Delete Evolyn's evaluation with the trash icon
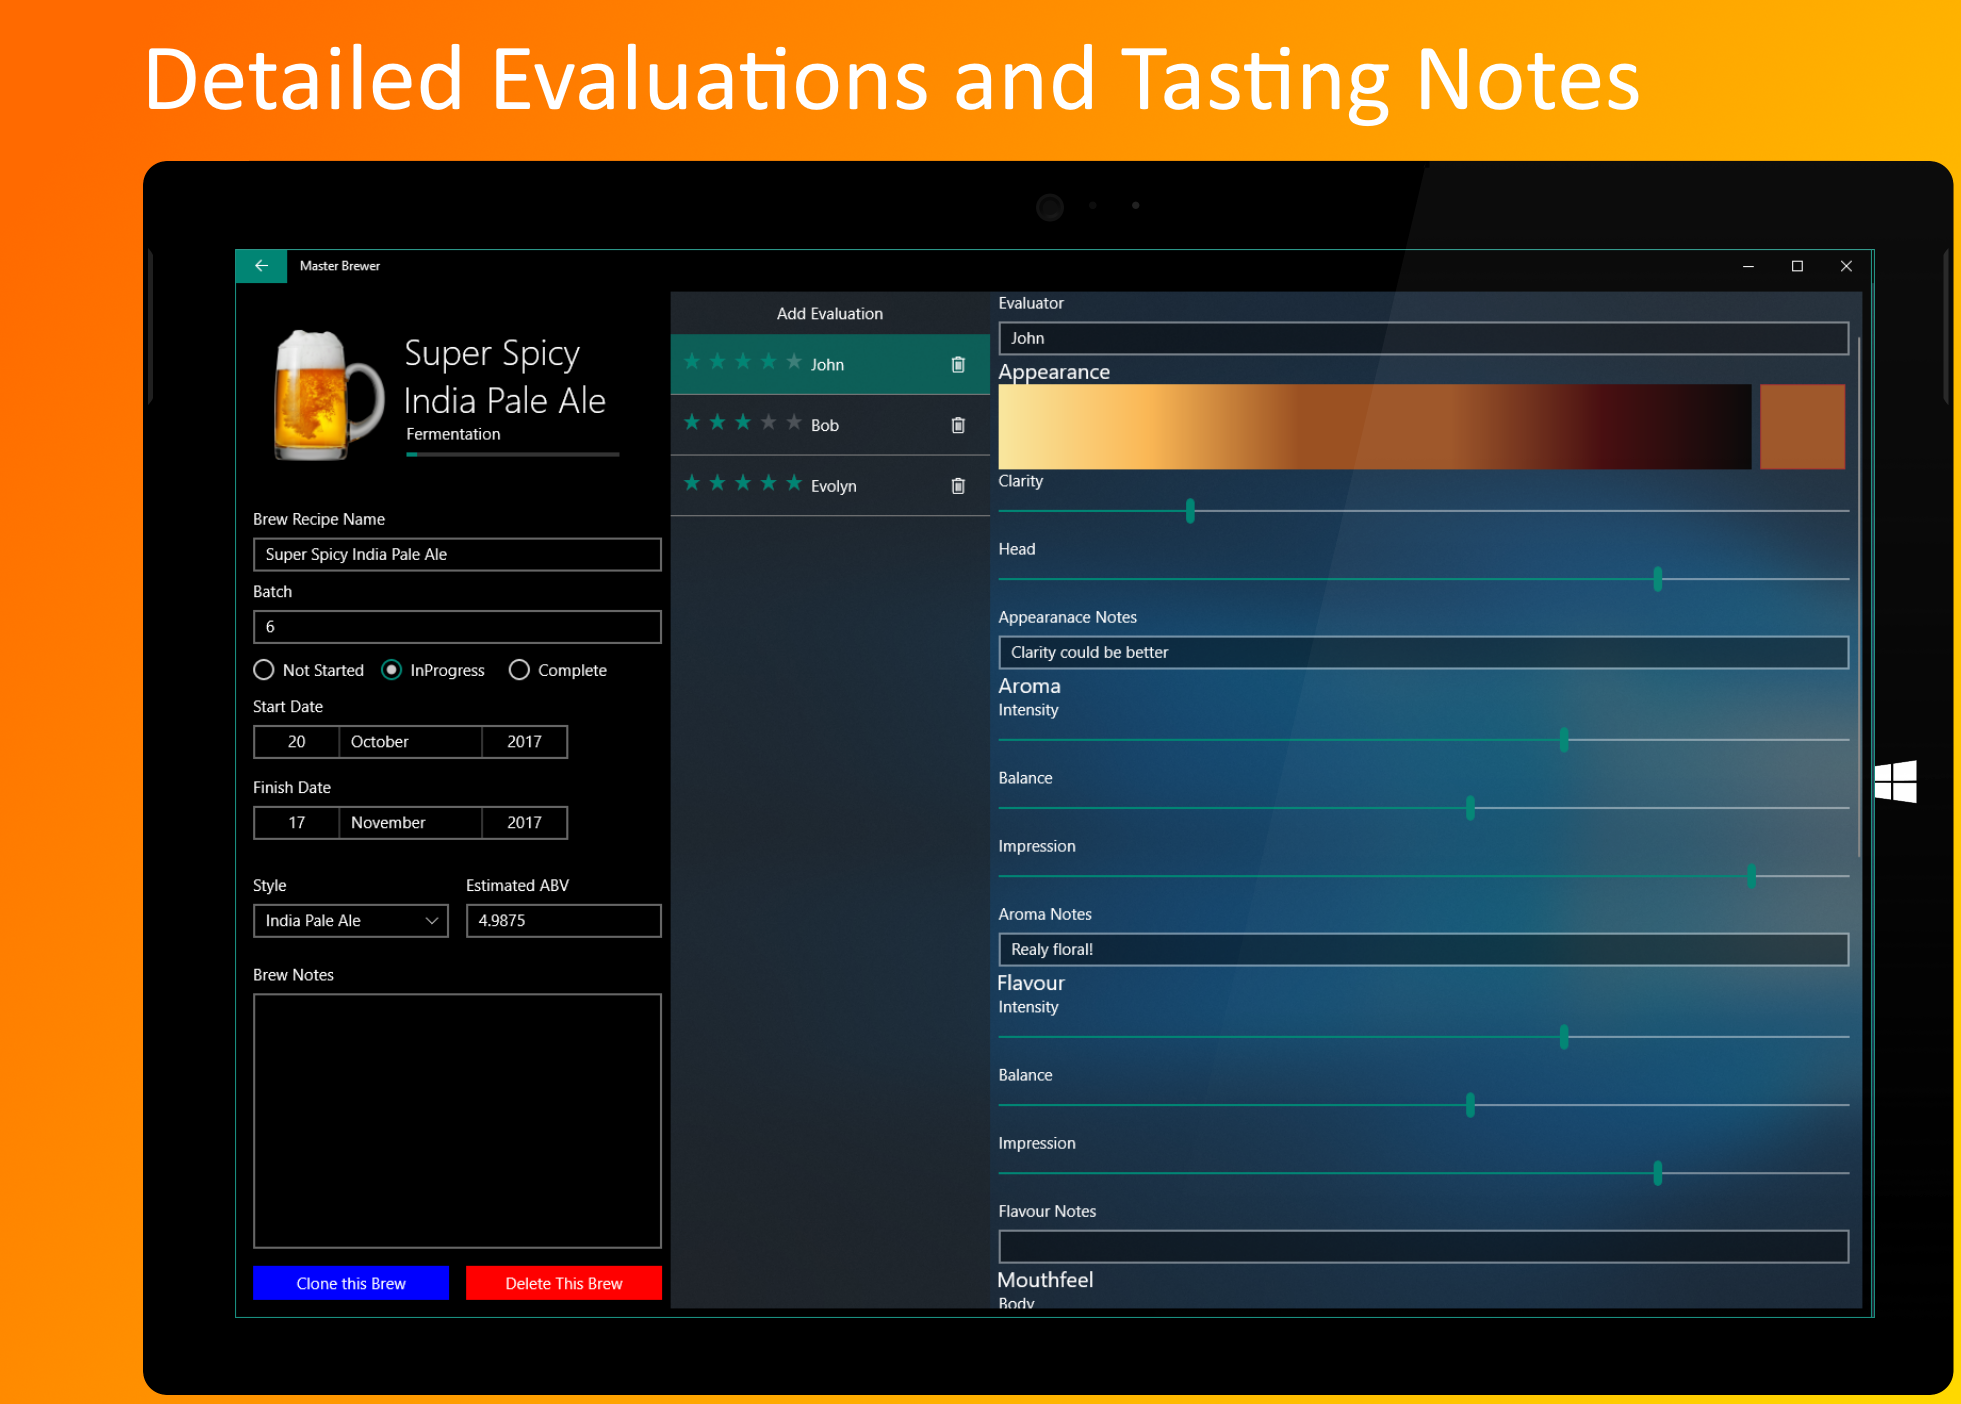The image size is (1961, 1404). pyautogui.click(x=957, y=485)
